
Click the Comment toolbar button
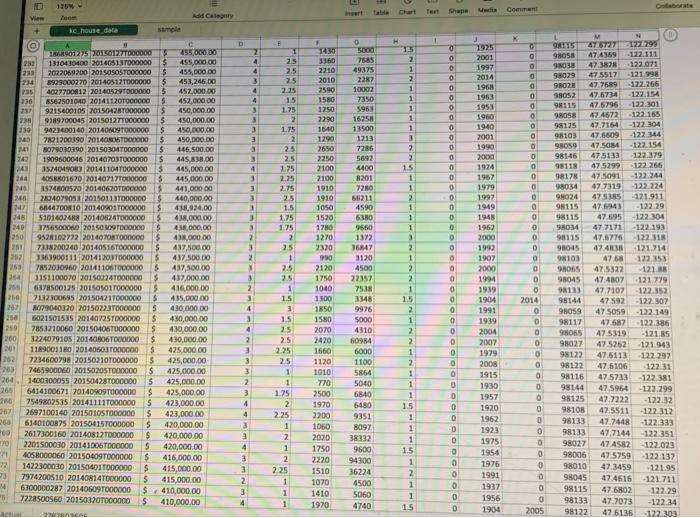coord(522,4)
